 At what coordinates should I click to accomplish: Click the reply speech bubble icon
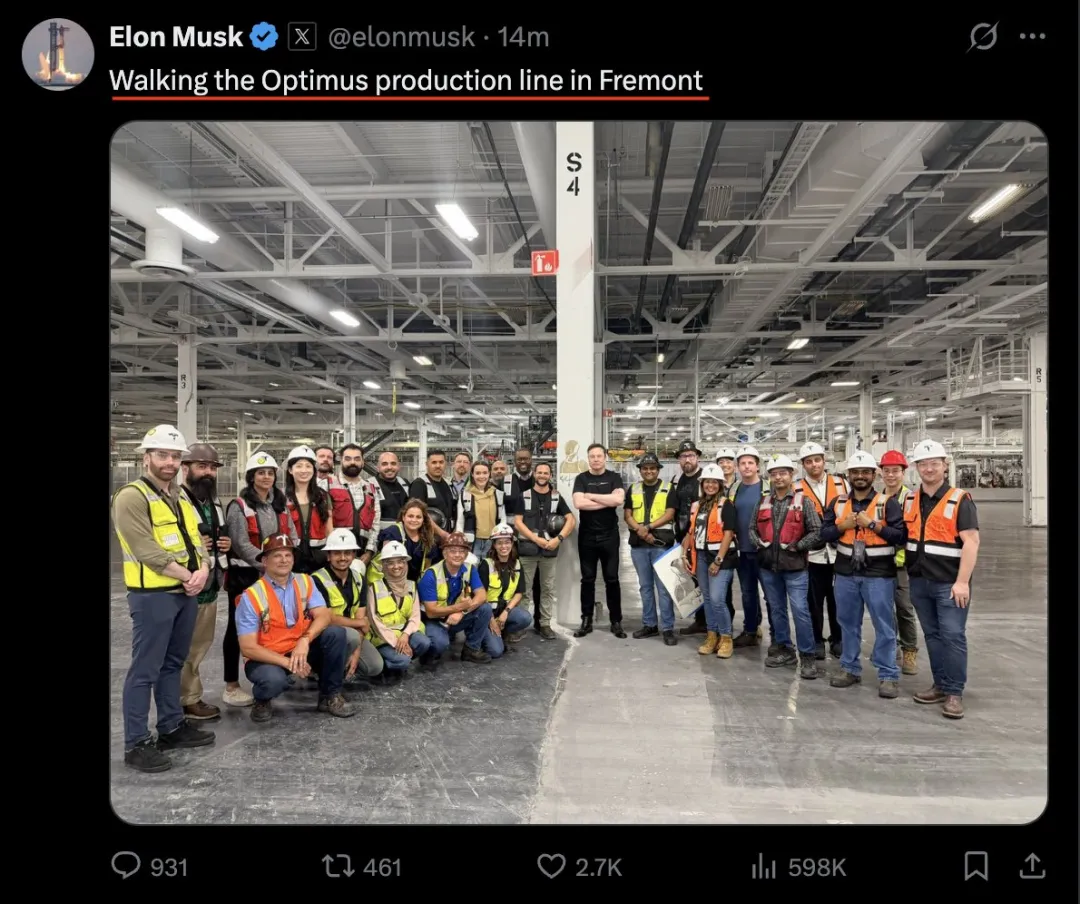point(126,866)
